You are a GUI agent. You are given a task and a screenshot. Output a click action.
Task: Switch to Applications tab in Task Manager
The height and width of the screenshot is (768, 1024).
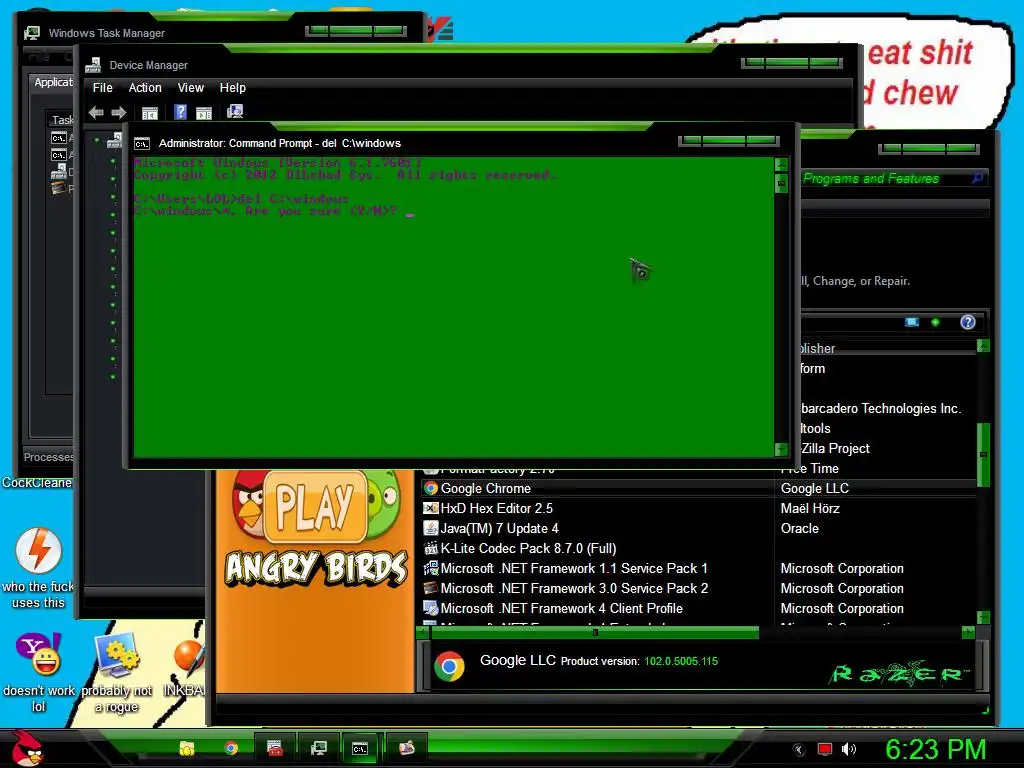(x=52, y=82)
